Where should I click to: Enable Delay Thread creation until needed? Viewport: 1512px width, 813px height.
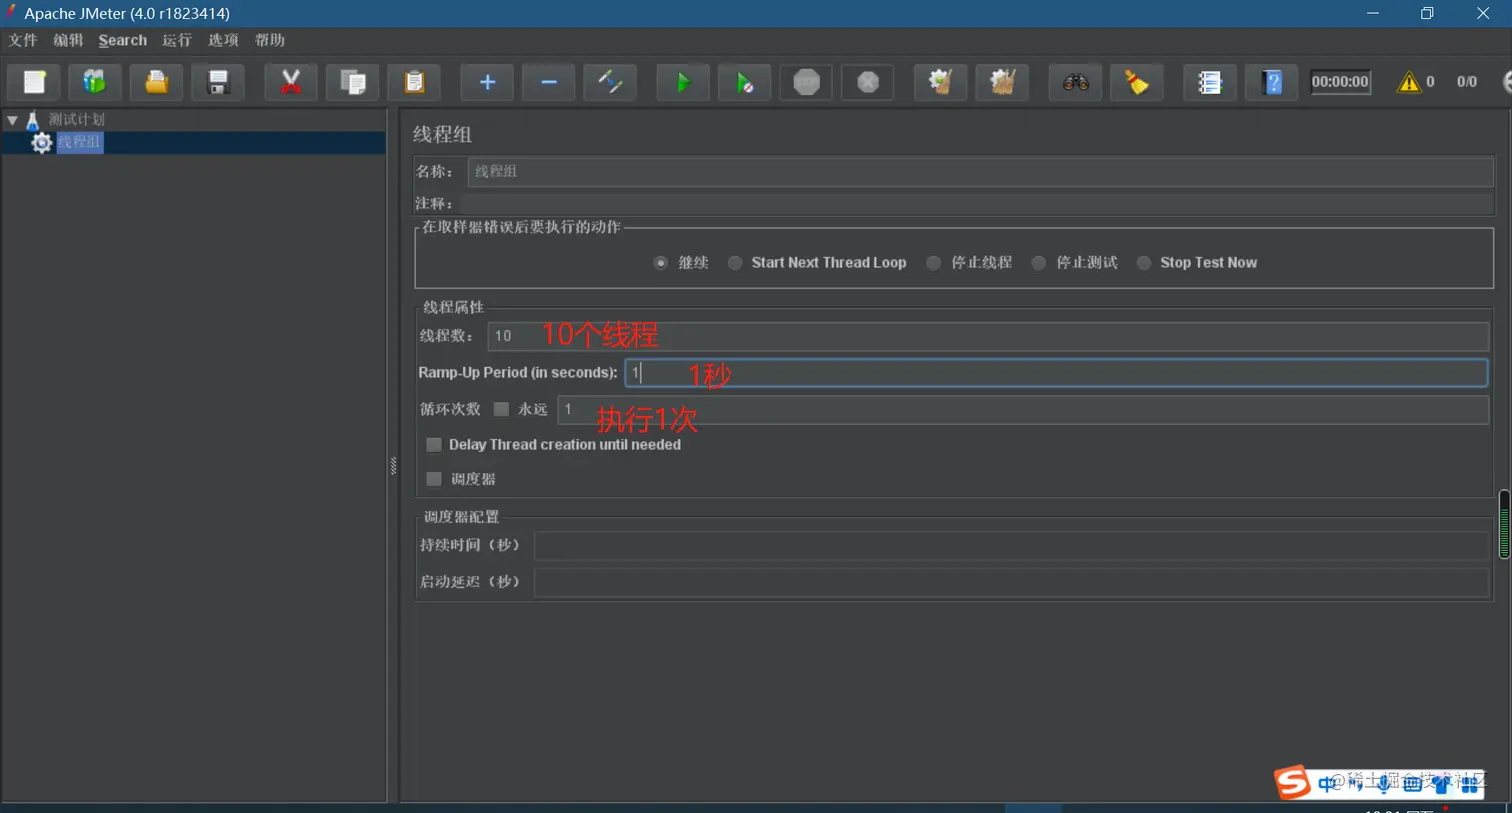tap(434, 444)
